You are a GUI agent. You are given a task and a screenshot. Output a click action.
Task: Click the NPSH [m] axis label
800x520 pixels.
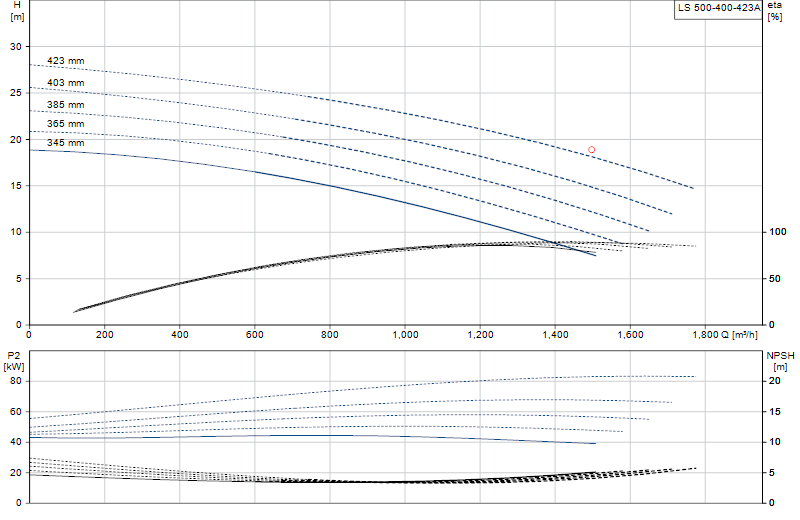pyautogui.click(x=780, y=361)
